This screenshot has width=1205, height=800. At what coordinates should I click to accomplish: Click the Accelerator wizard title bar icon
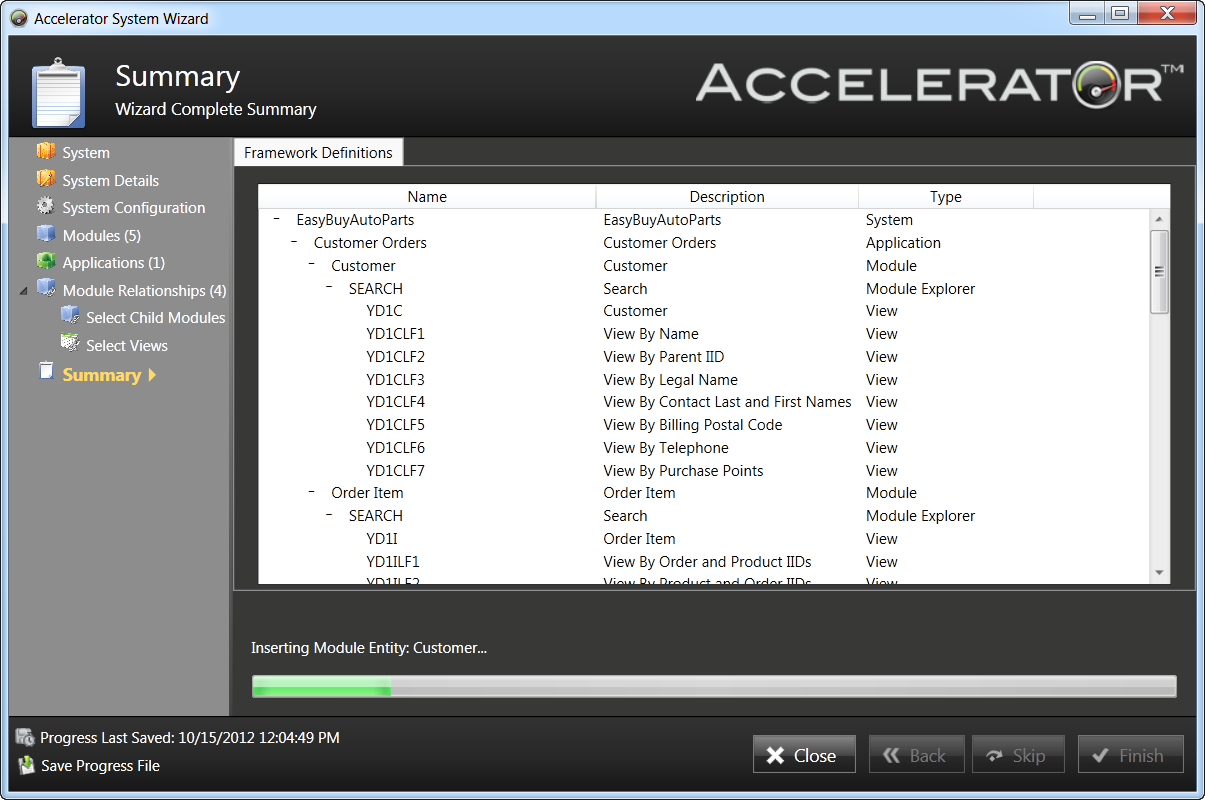coord(18,18)
